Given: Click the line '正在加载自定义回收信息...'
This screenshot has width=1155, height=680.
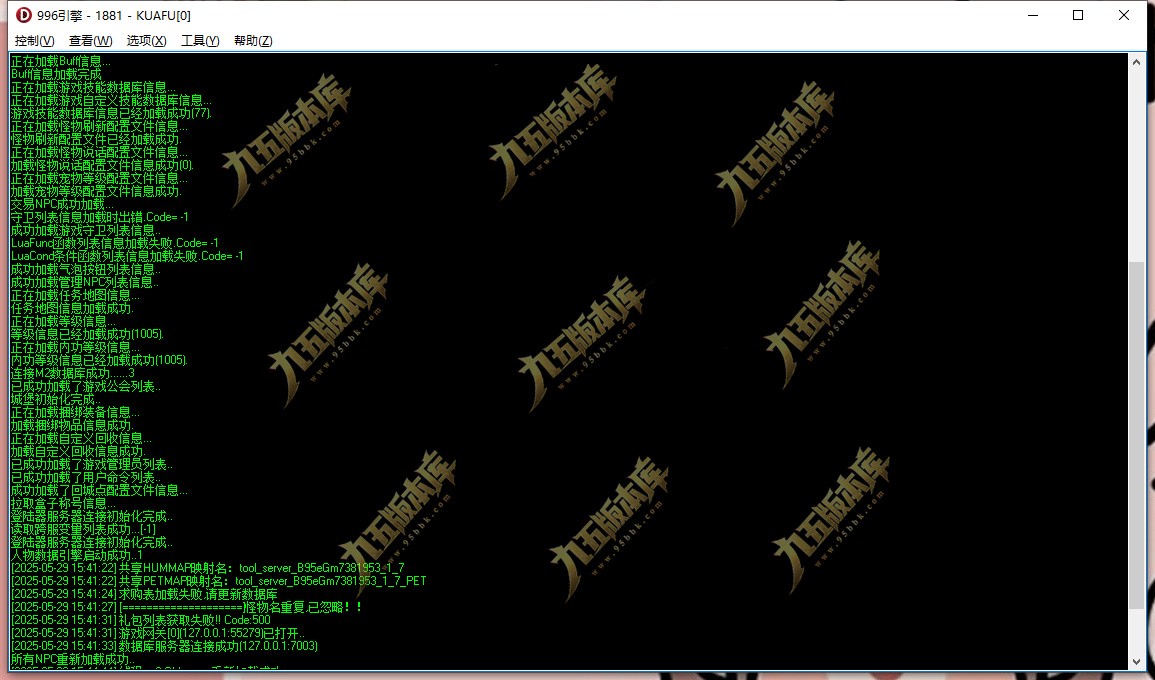Looking at the screenshot, I should coord(81,438).
